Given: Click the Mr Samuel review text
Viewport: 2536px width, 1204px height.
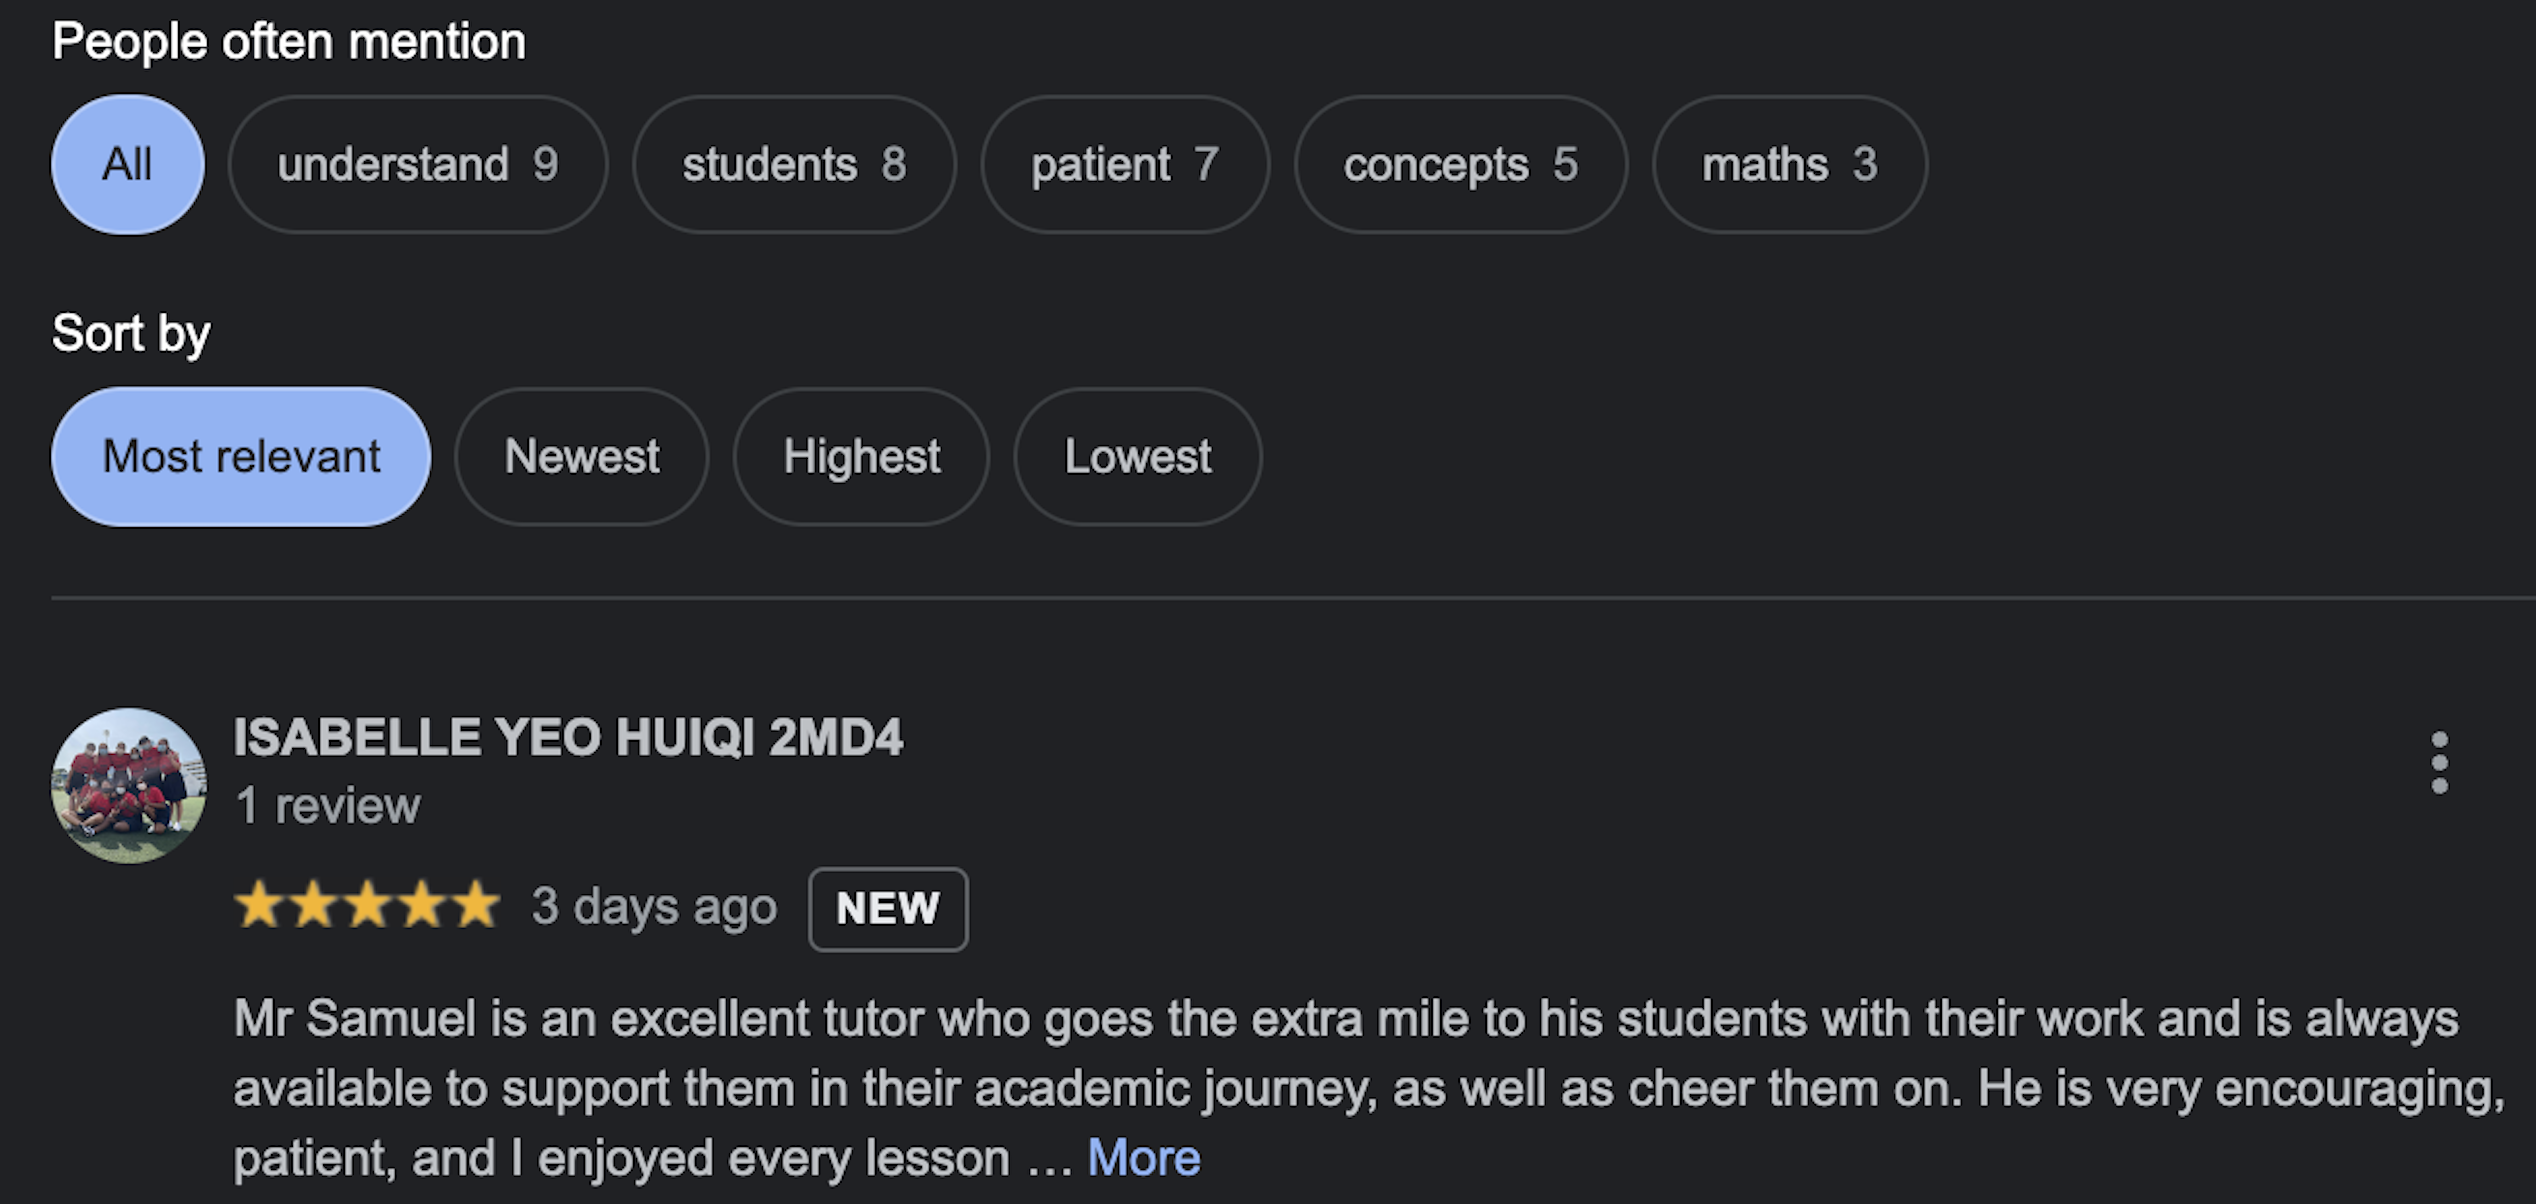Looking at the screenshot, I should coord(1369,1089).
